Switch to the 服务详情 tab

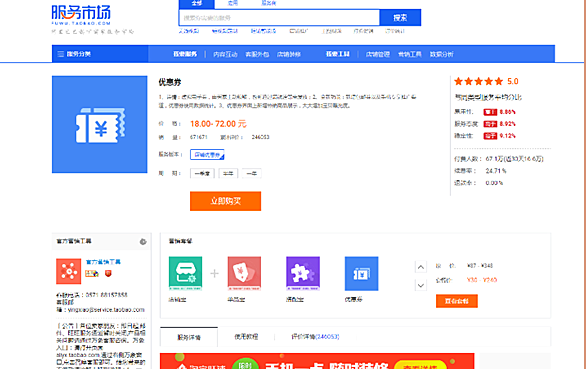(189, 337)
